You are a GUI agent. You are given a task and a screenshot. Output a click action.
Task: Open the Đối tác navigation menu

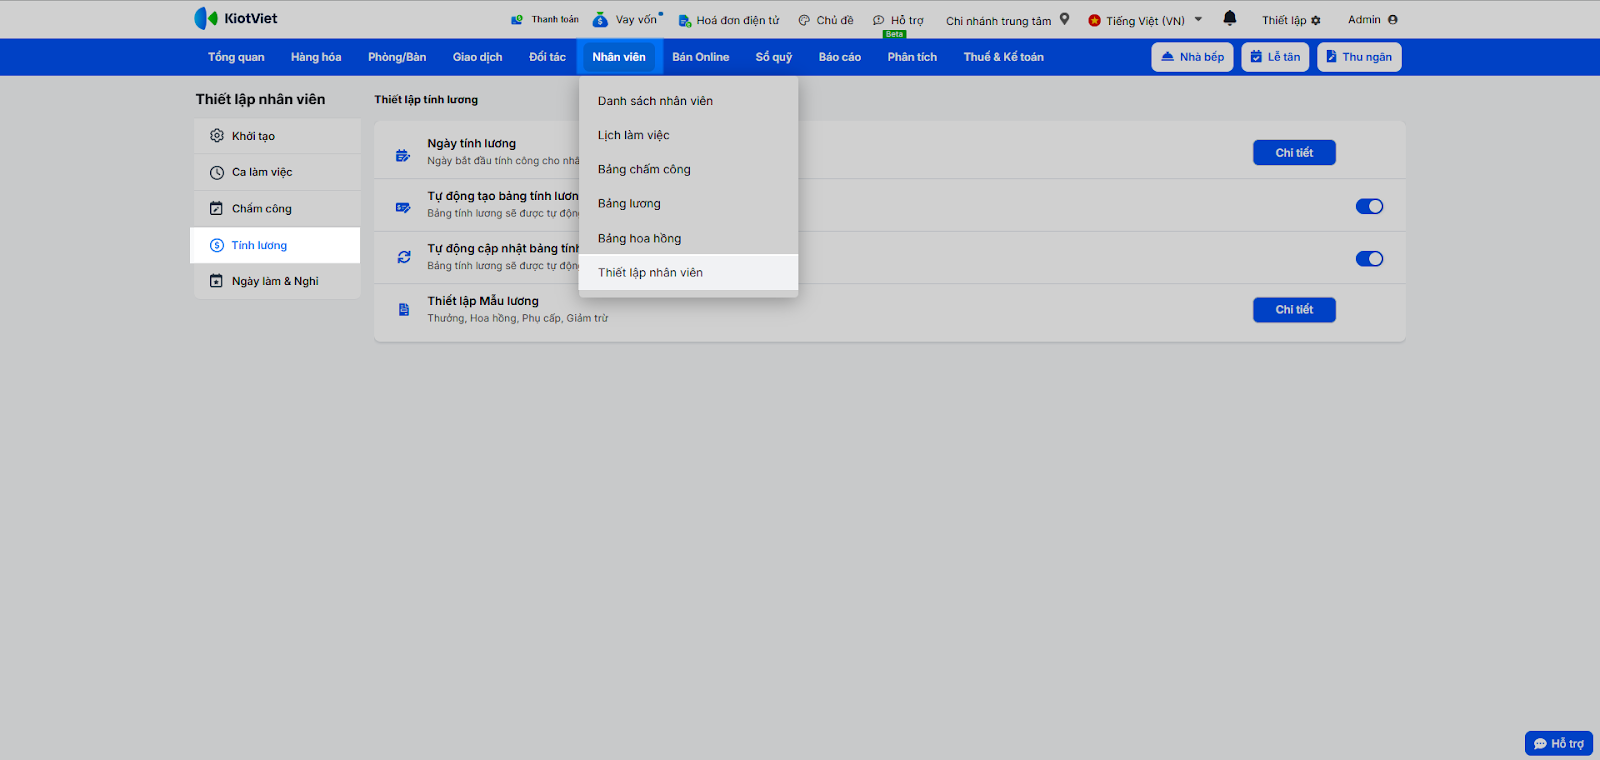[x=547, y=57]
